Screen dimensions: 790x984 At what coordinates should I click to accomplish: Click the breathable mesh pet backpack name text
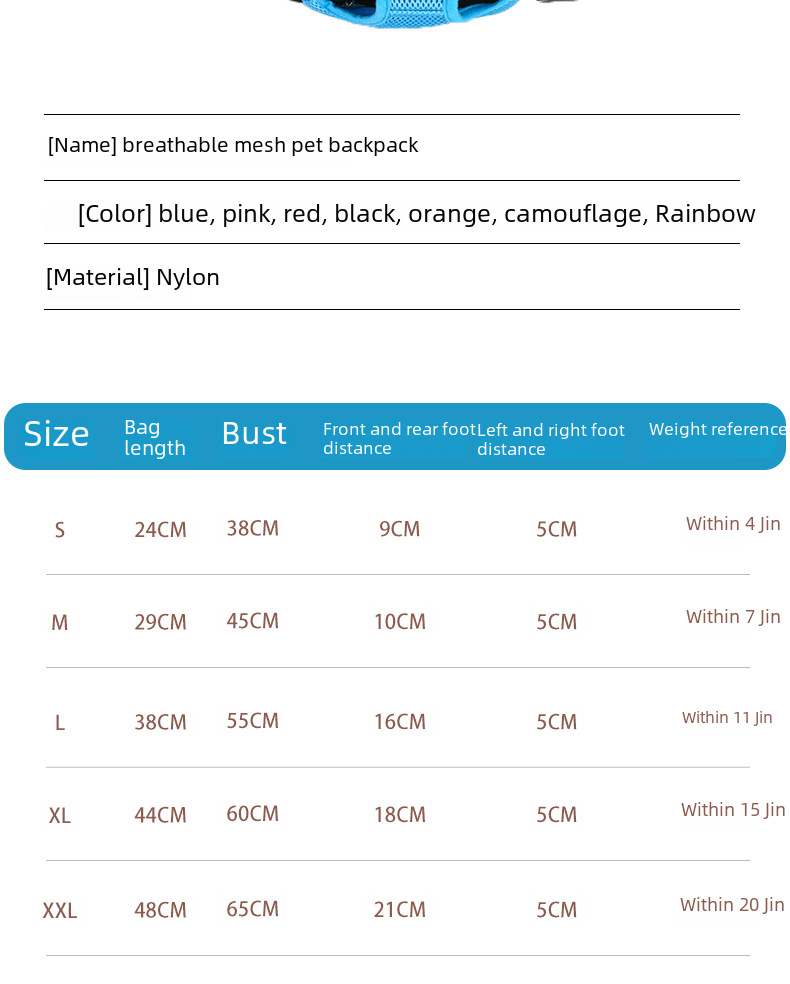[233, 146]
